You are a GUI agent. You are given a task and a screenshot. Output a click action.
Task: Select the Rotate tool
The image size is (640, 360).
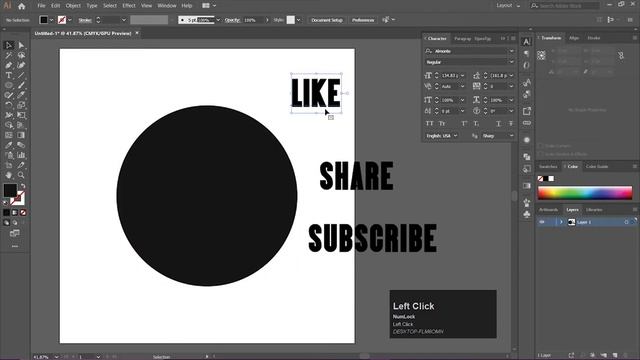pyautogui.click(x=9, y=105)
